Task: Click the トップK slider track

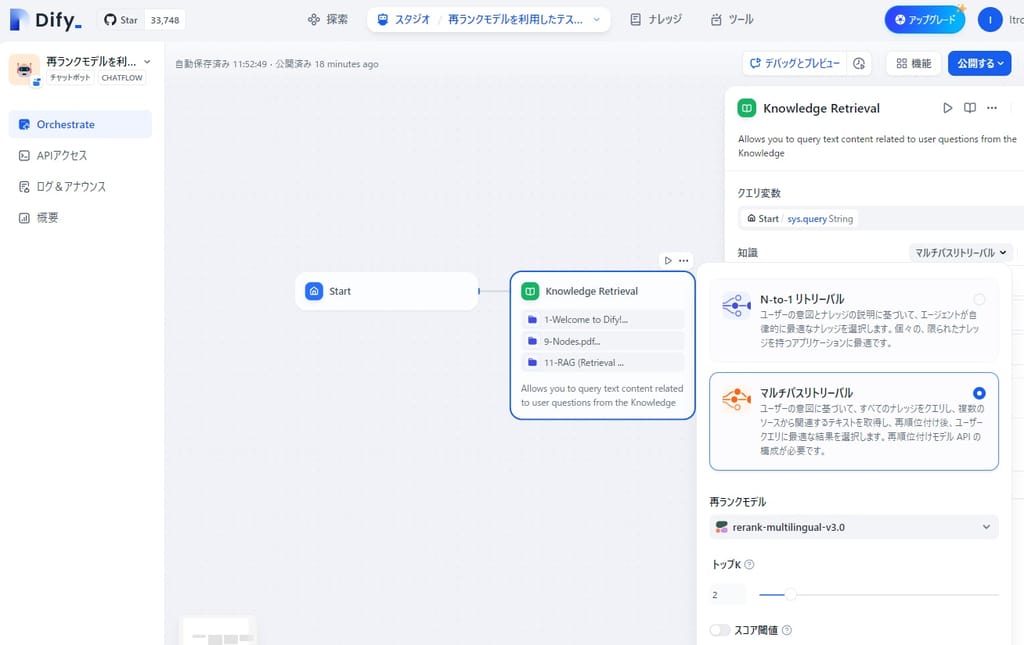Action: 878,595
